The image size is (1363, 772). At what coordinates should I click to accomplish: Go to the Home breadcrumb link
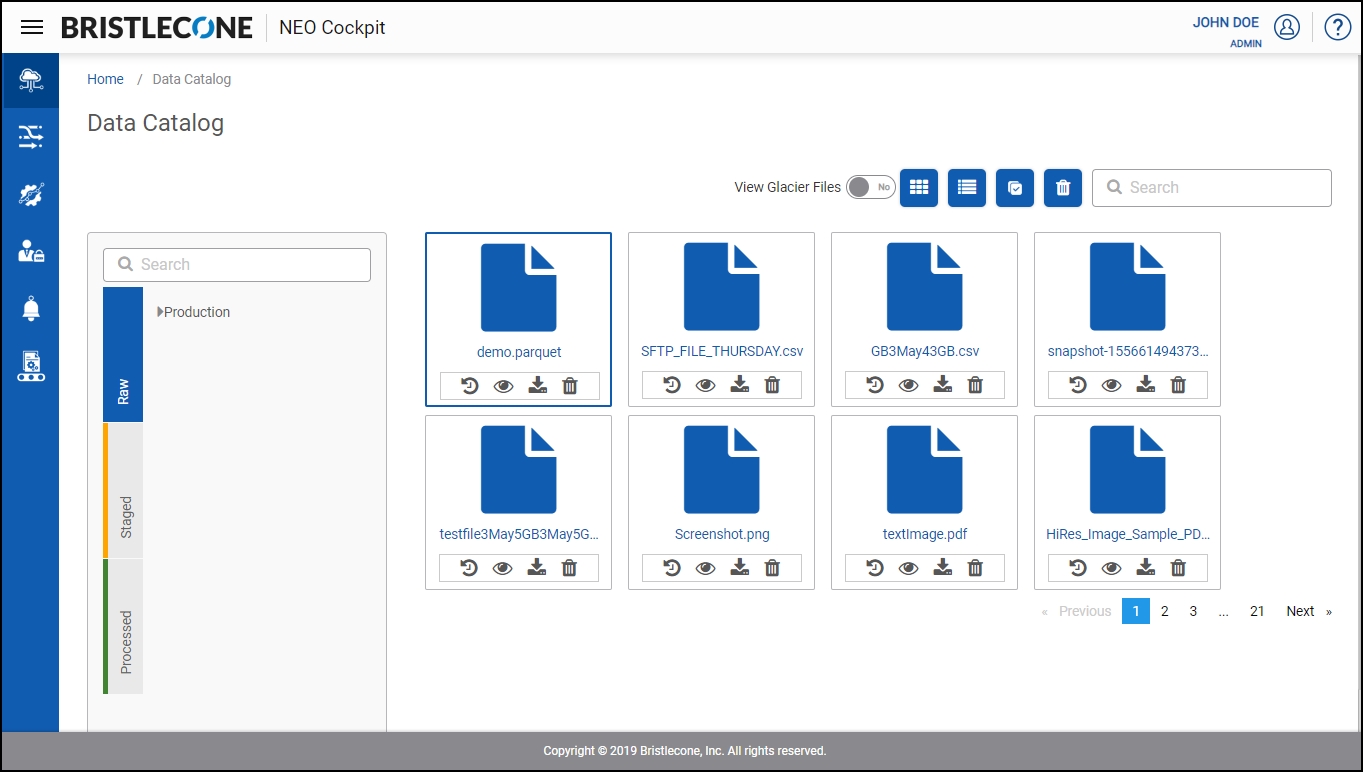click(105, 79)
